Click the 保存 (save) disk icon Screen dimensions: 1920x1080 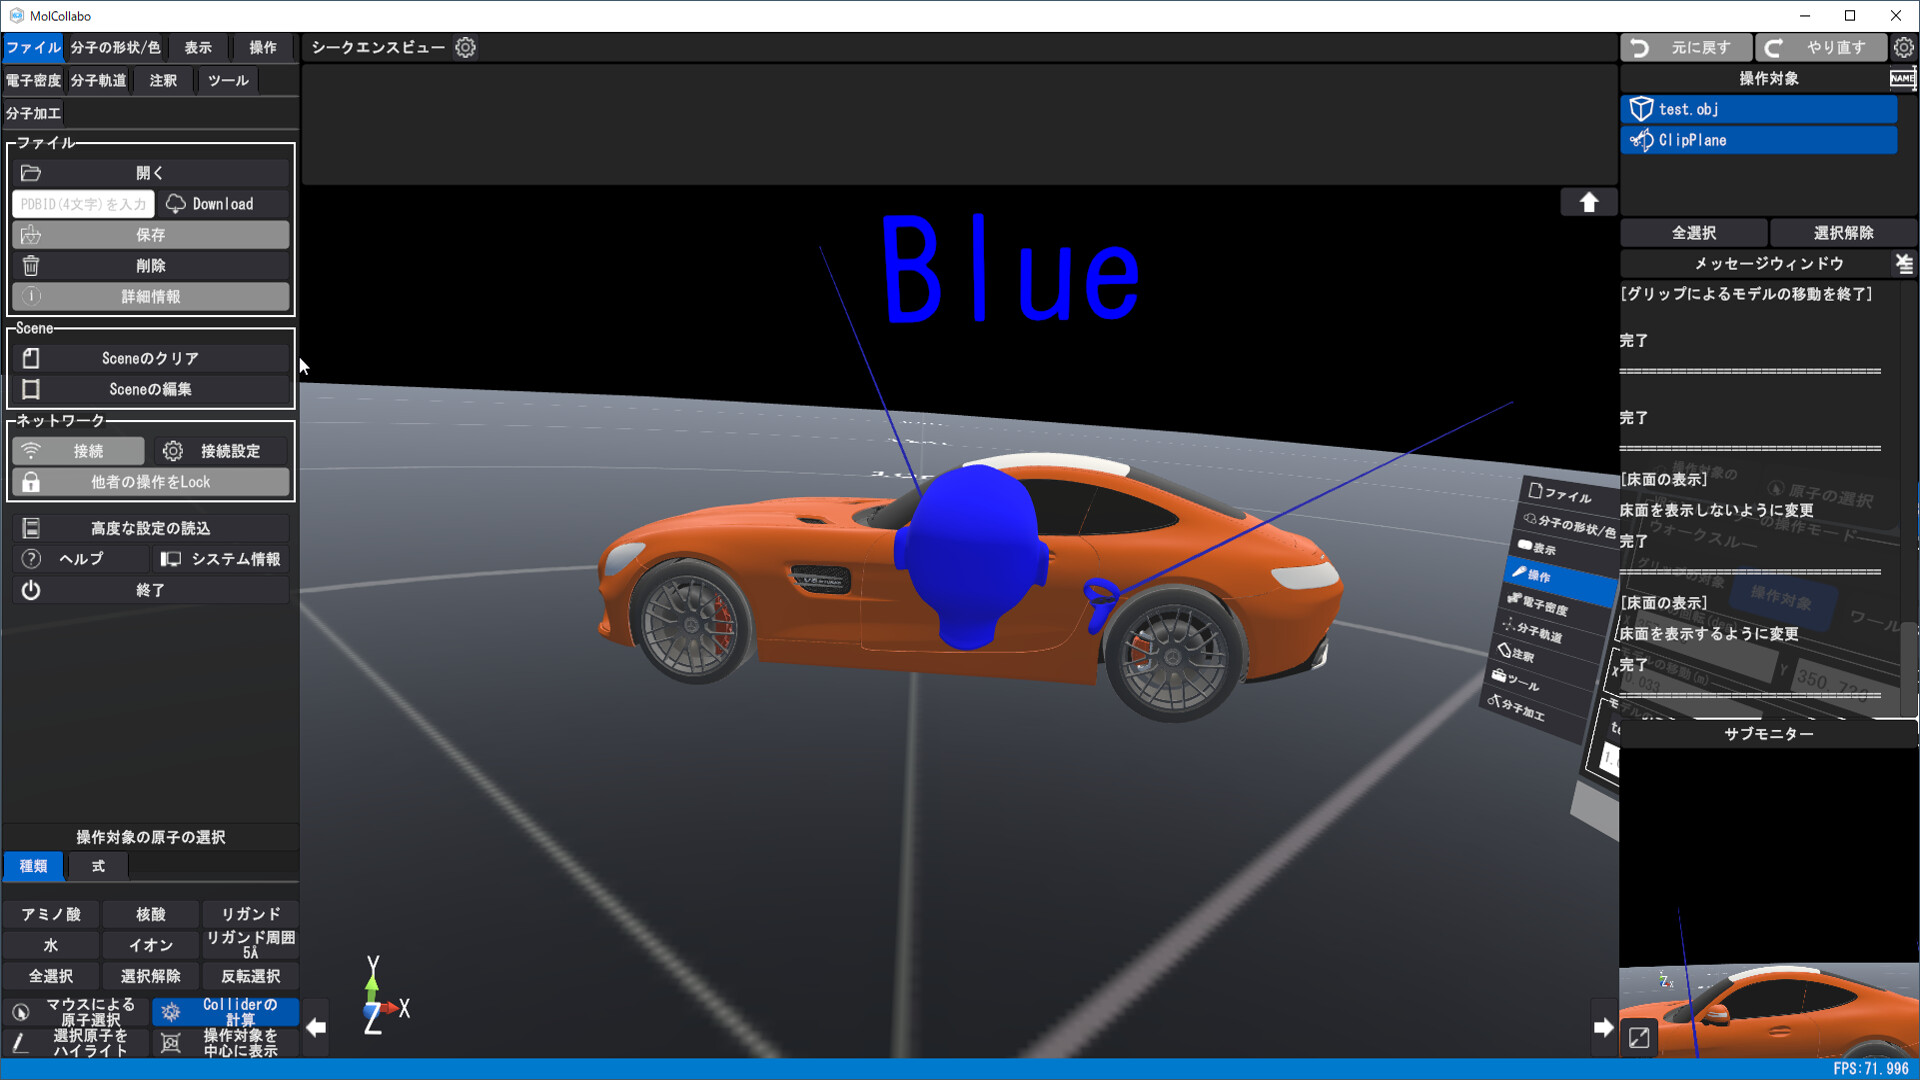tap(30, 234)
